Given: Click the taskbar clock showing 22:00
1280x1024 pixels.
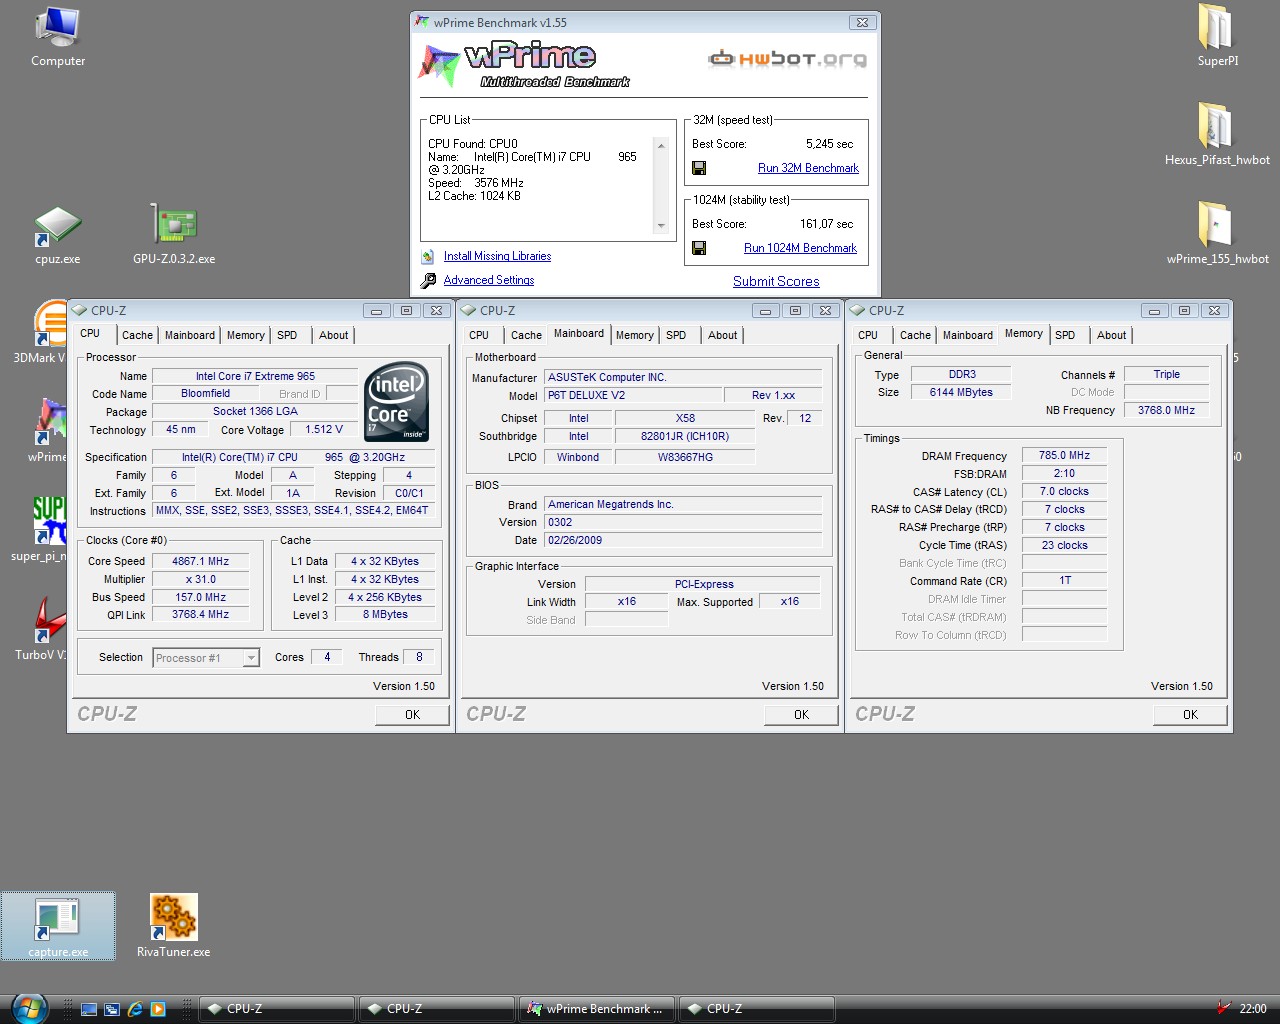Looking at the screenshot, I should pyautogui.click(x=1252, y=1009).
